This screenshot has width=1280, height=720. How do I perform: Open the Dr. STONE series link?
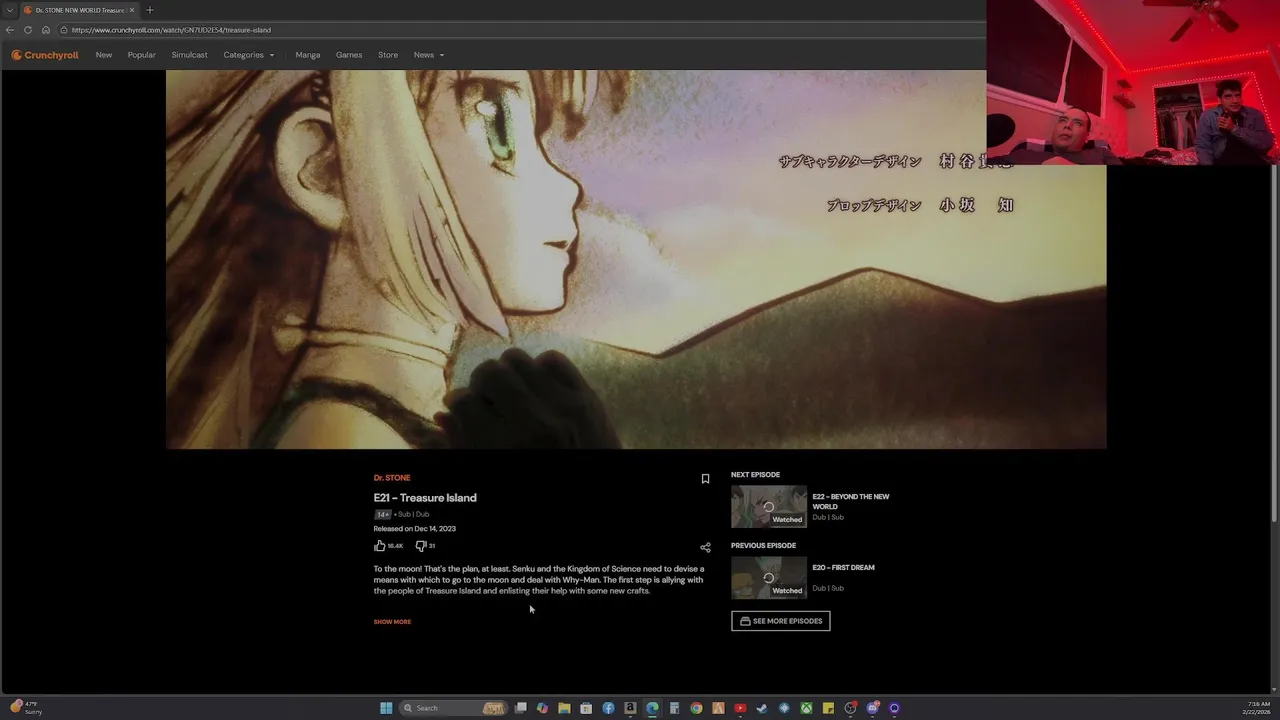(x=392, y=478)
